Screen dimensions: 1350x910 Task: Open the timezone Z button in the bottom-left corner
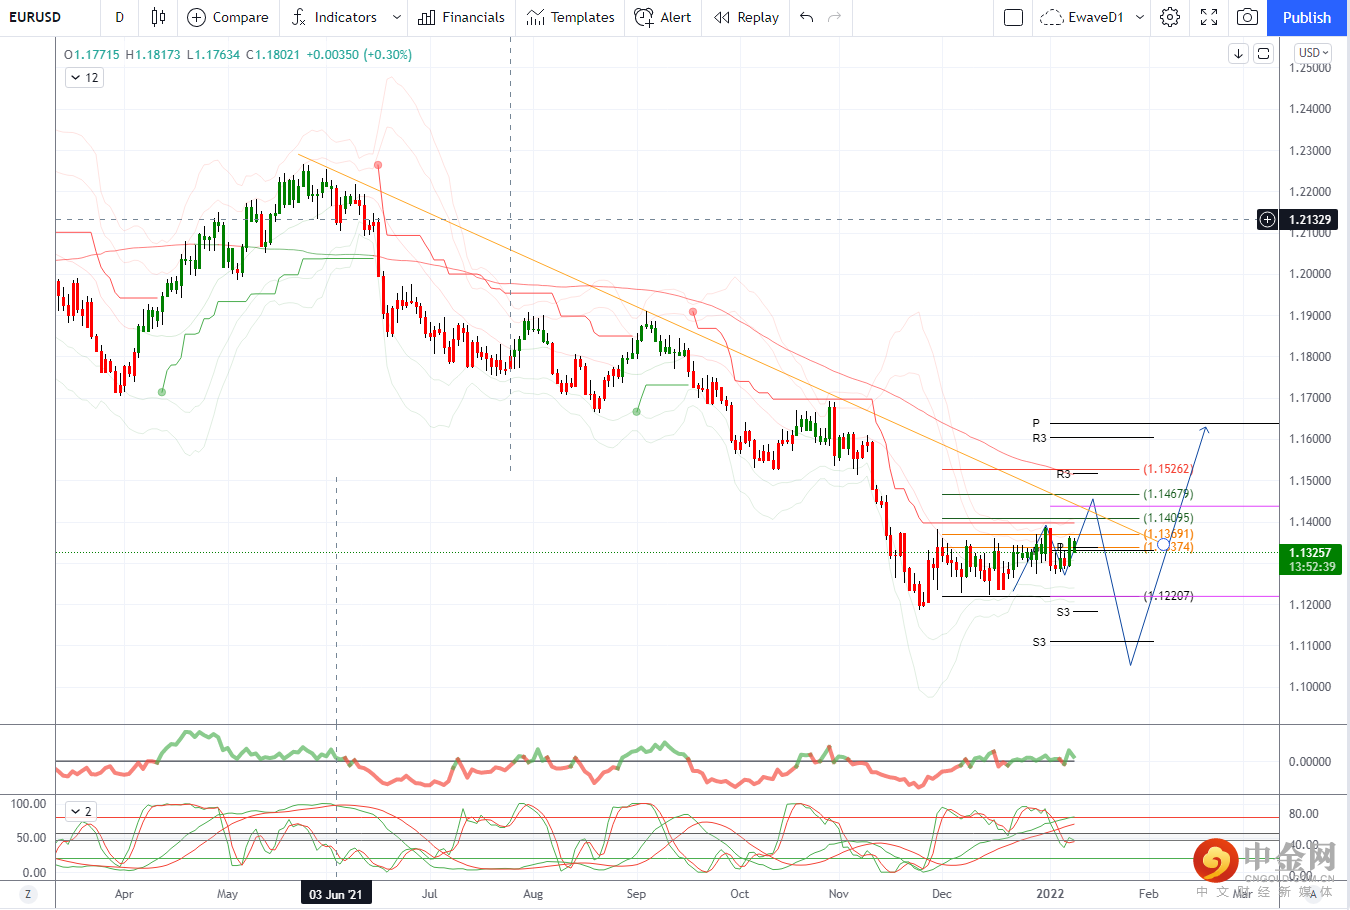[28, 894]
